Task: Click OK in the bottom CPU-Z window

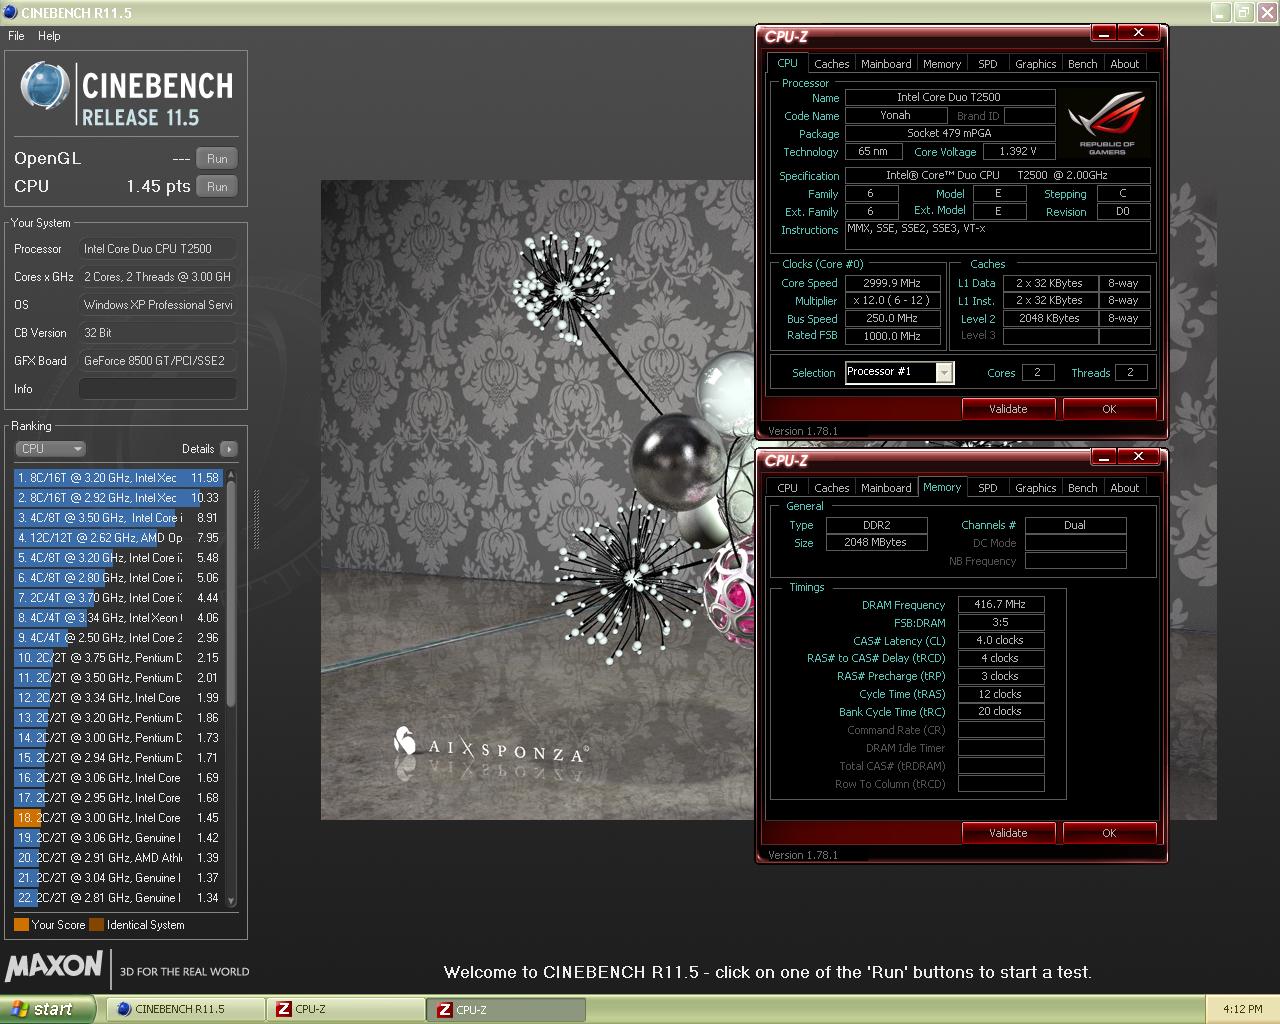Action: tap(1109, 833)
